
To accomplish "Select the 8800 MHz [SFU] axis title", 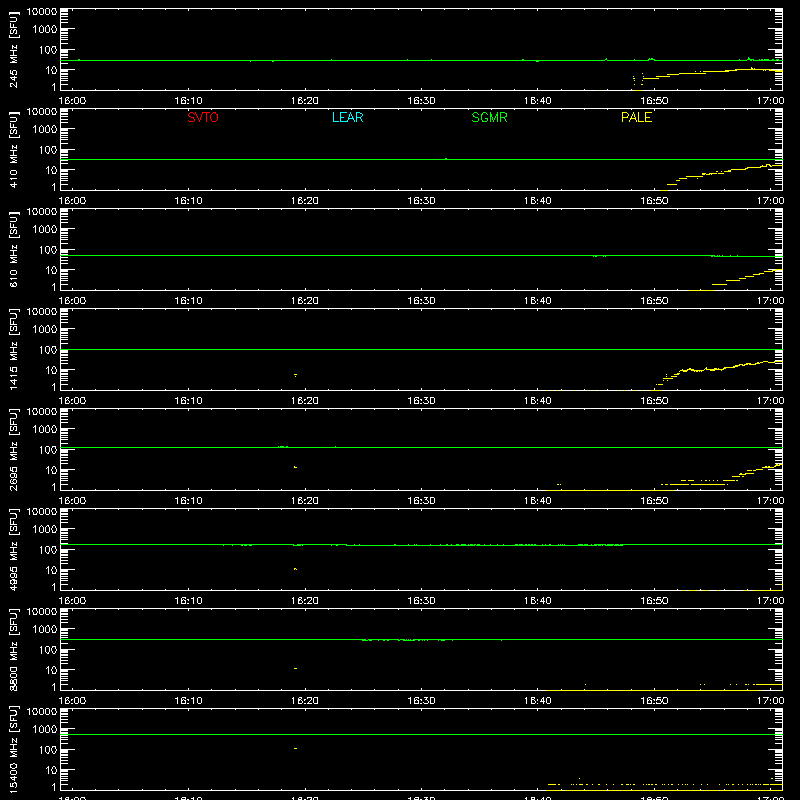I will (14, 649).
